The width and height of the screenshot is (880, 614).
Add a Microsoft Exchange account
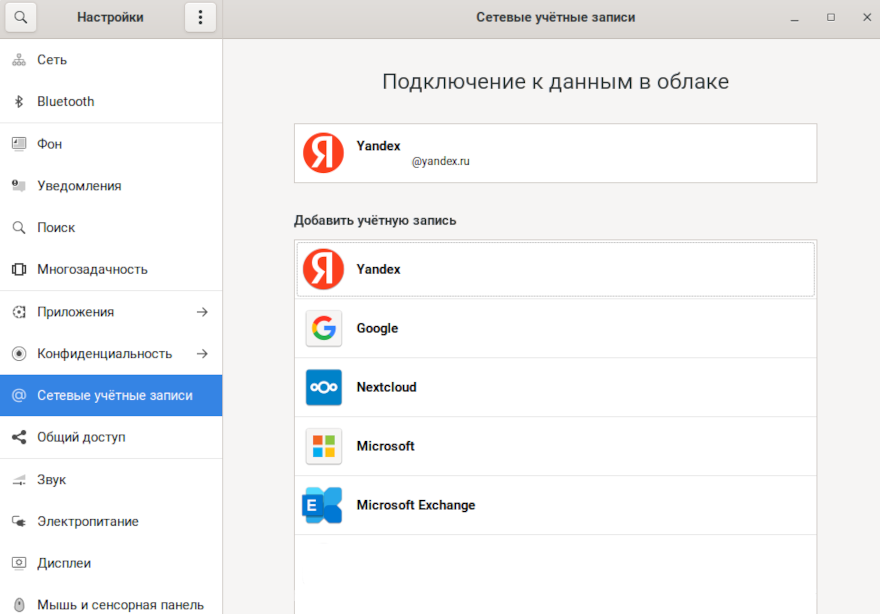click(555, 505)
